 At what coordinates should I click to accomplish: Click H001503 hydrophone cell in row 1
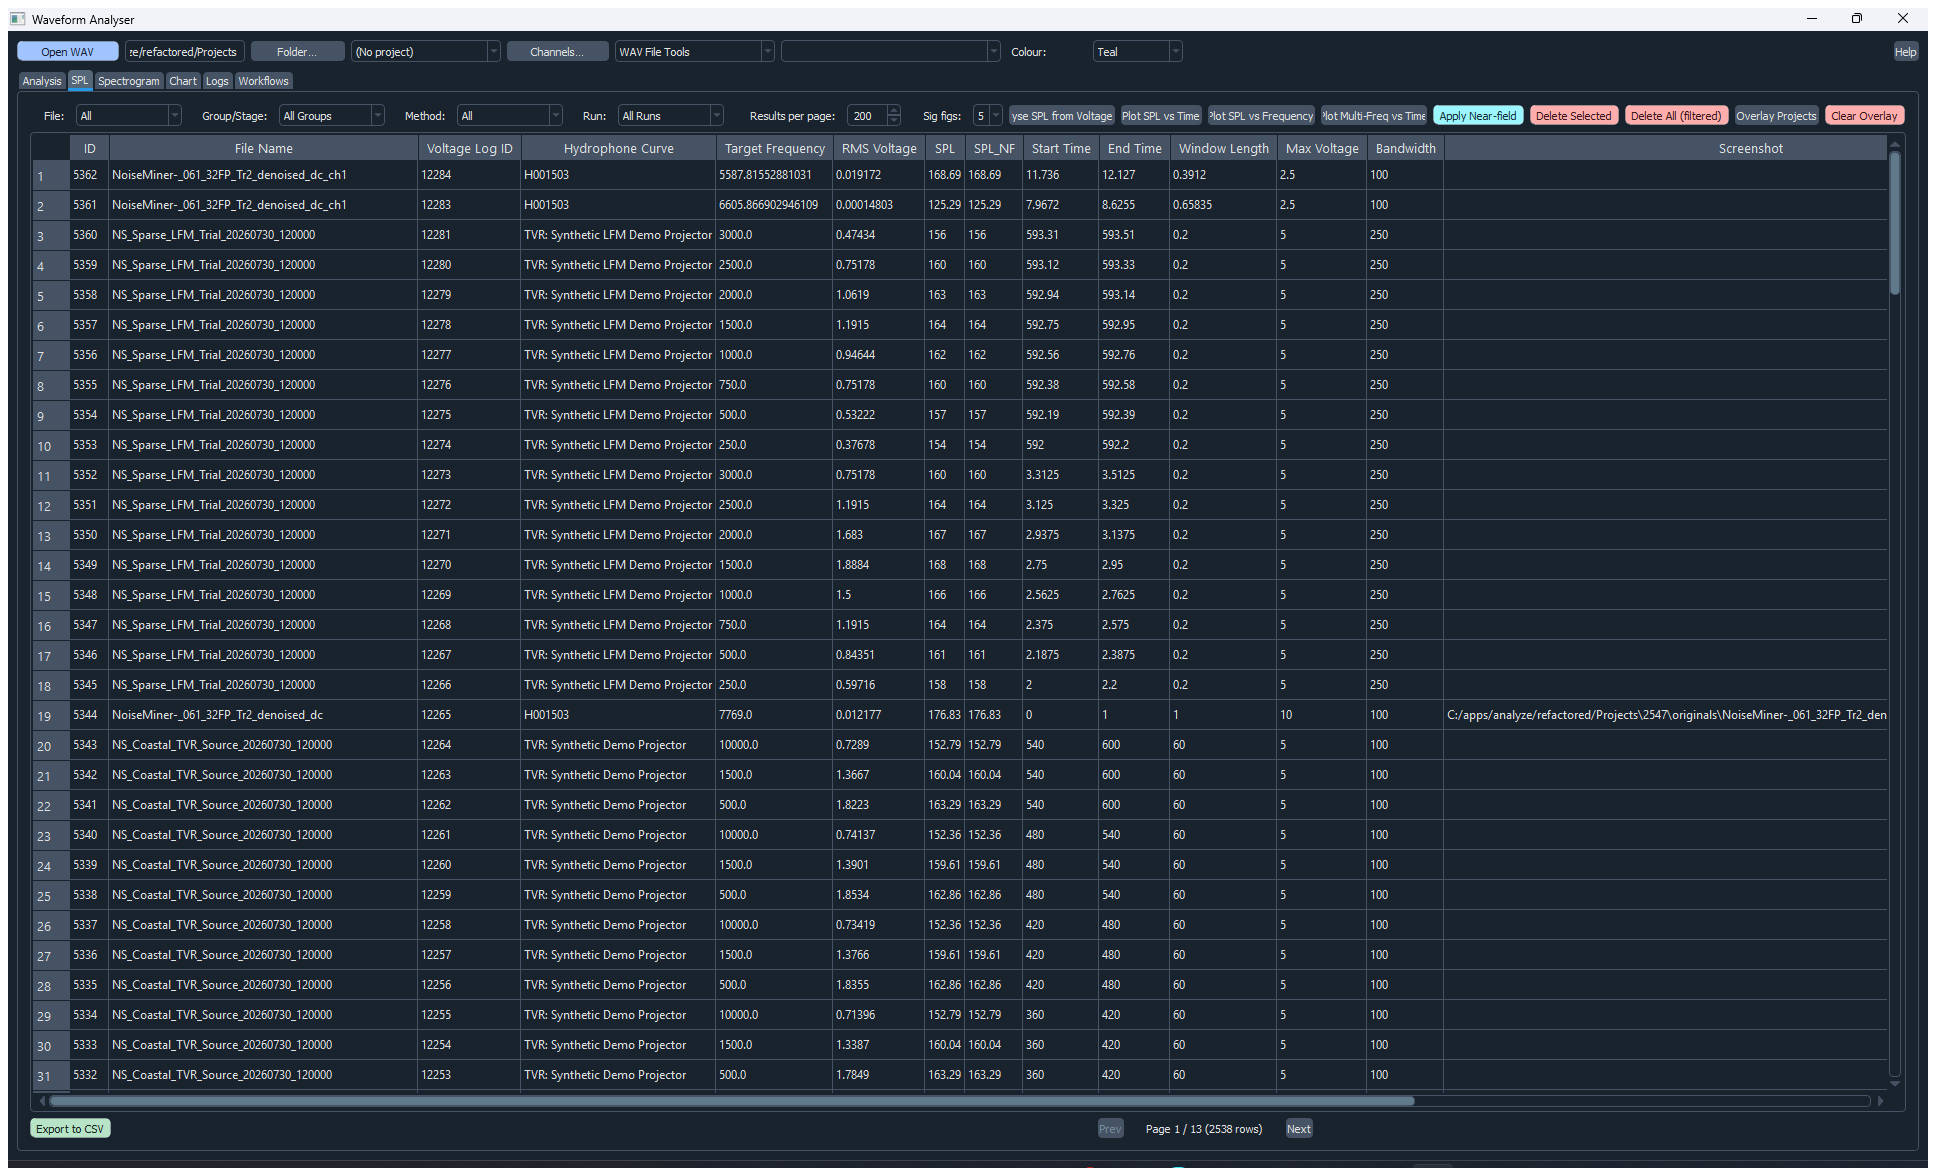[618, 175]
